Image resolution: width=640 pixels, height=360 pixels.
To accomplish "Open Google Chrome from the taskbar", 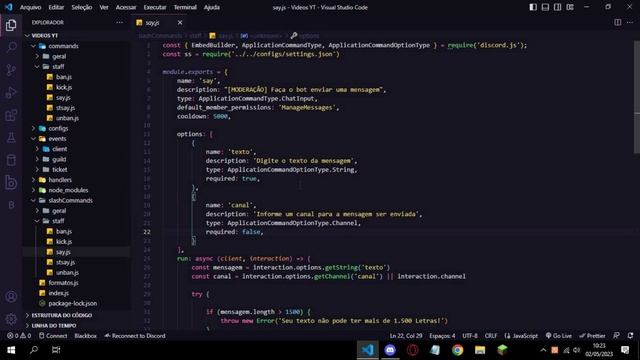I will pos(458,350).
